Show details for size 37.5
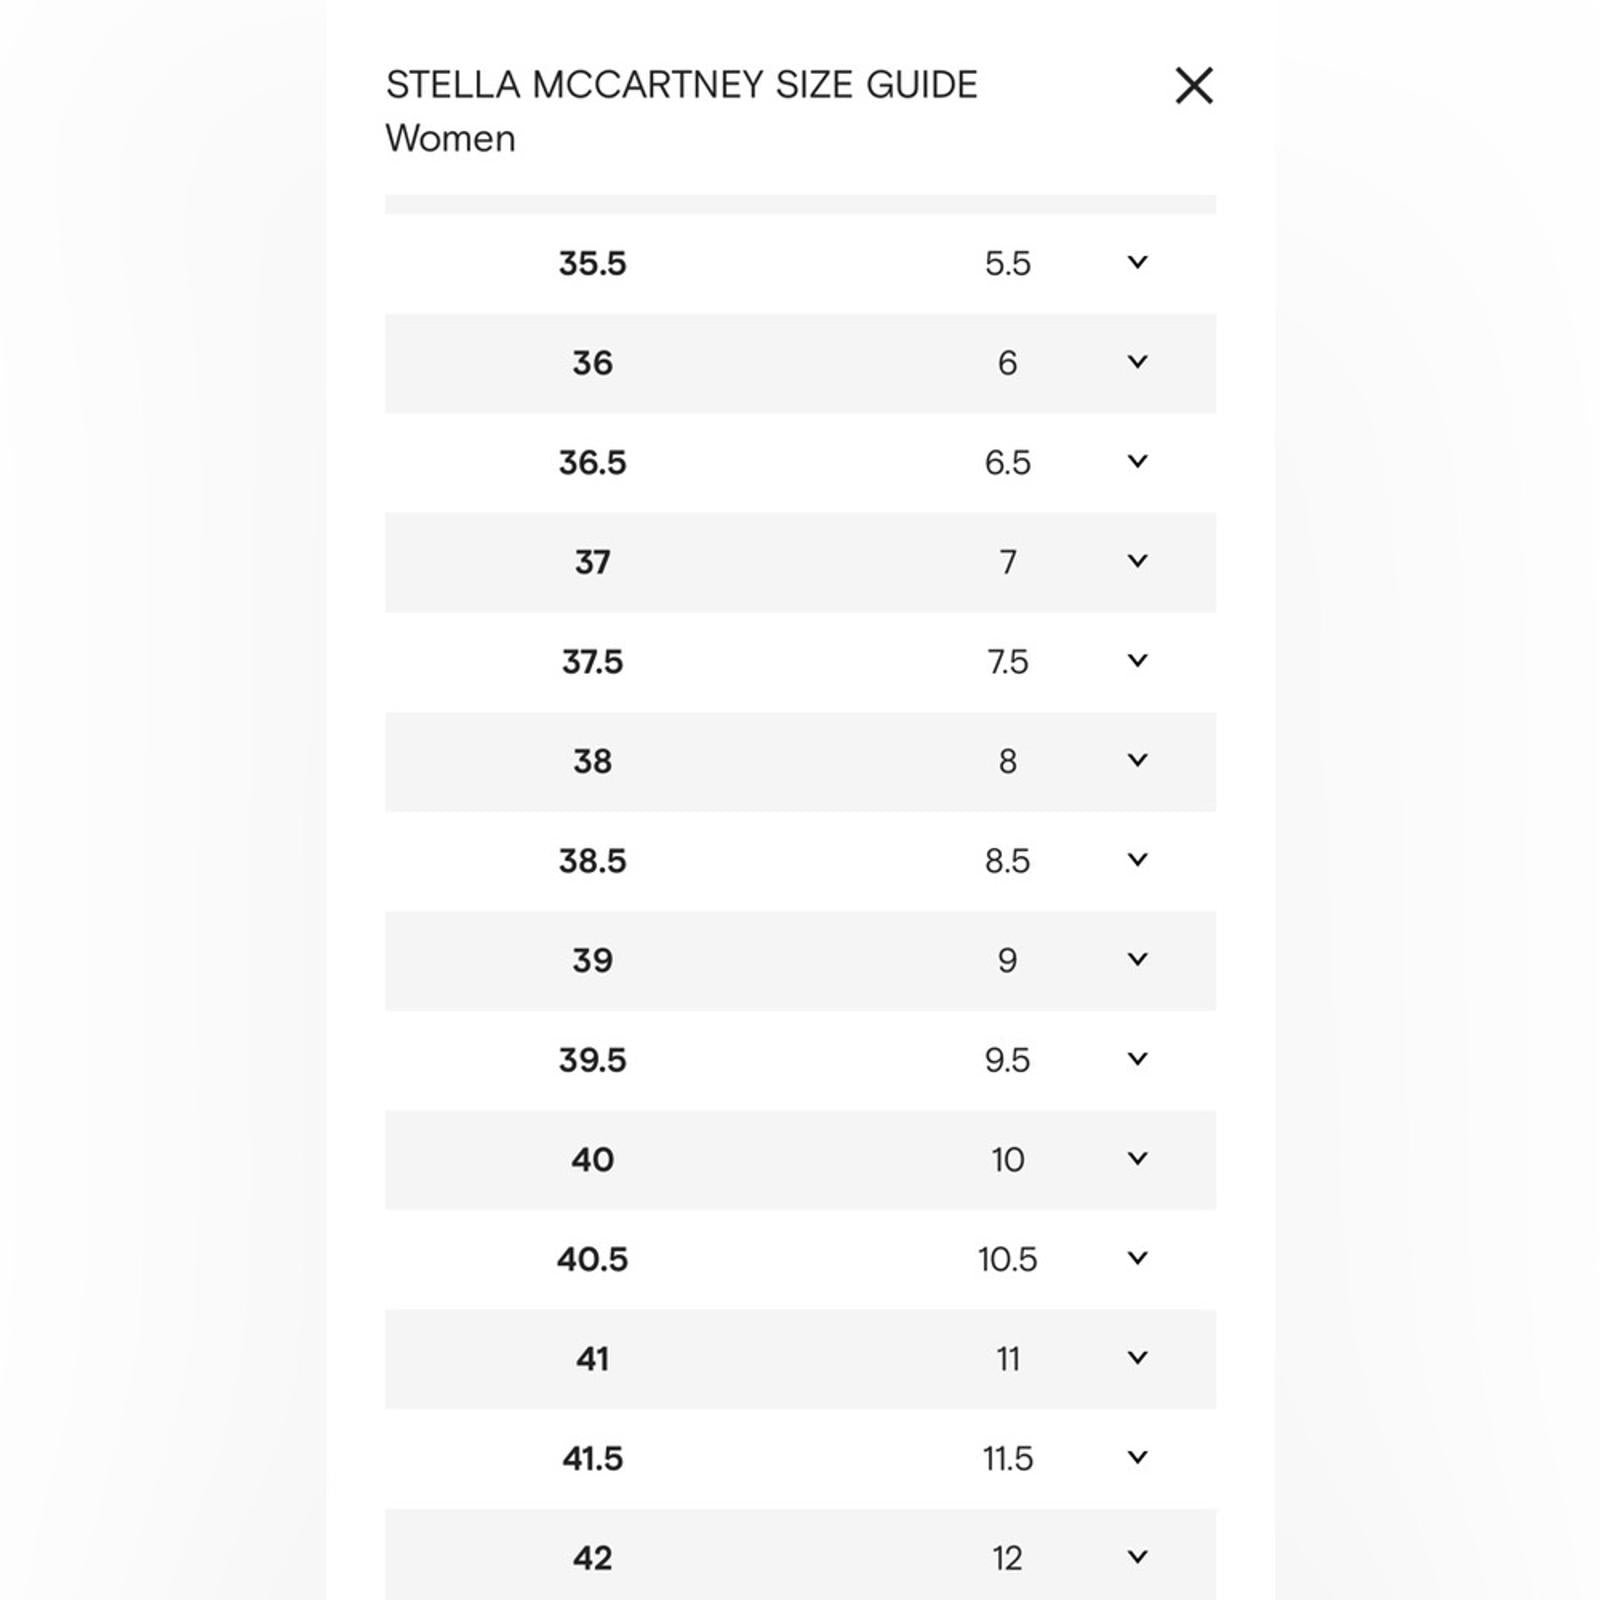This screenshot has height=1600, width=1600. [1137, 660]
